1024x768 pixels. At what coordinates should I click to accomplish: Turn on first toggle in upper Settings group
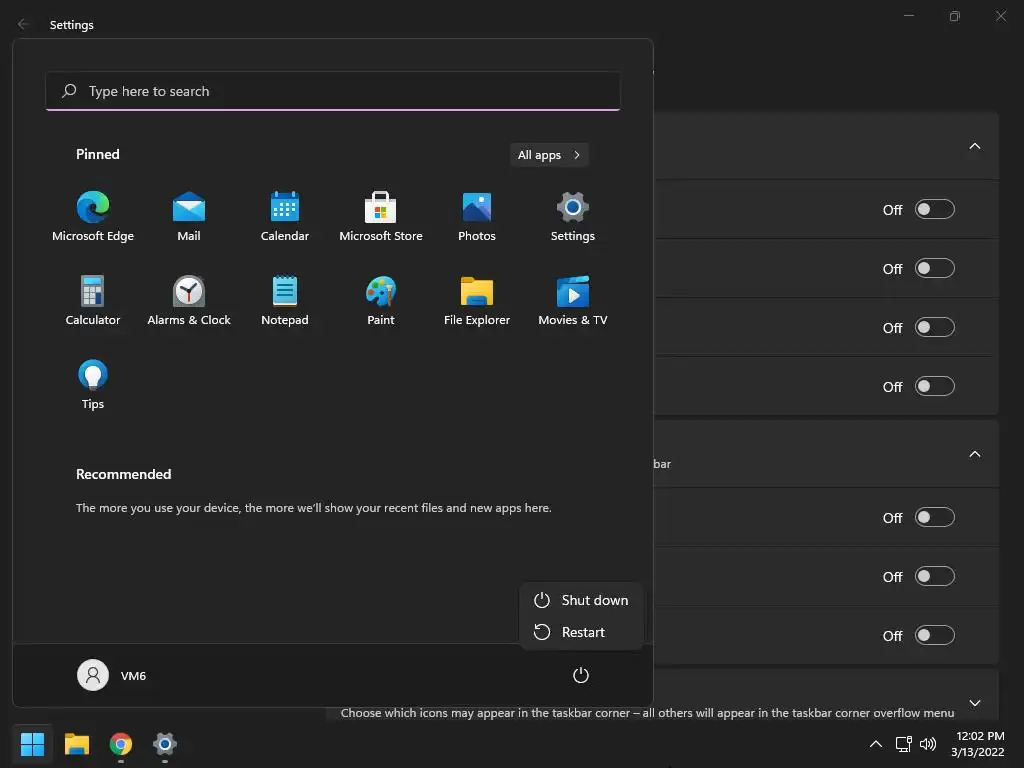pyautogui.click(x=935, y=210)
